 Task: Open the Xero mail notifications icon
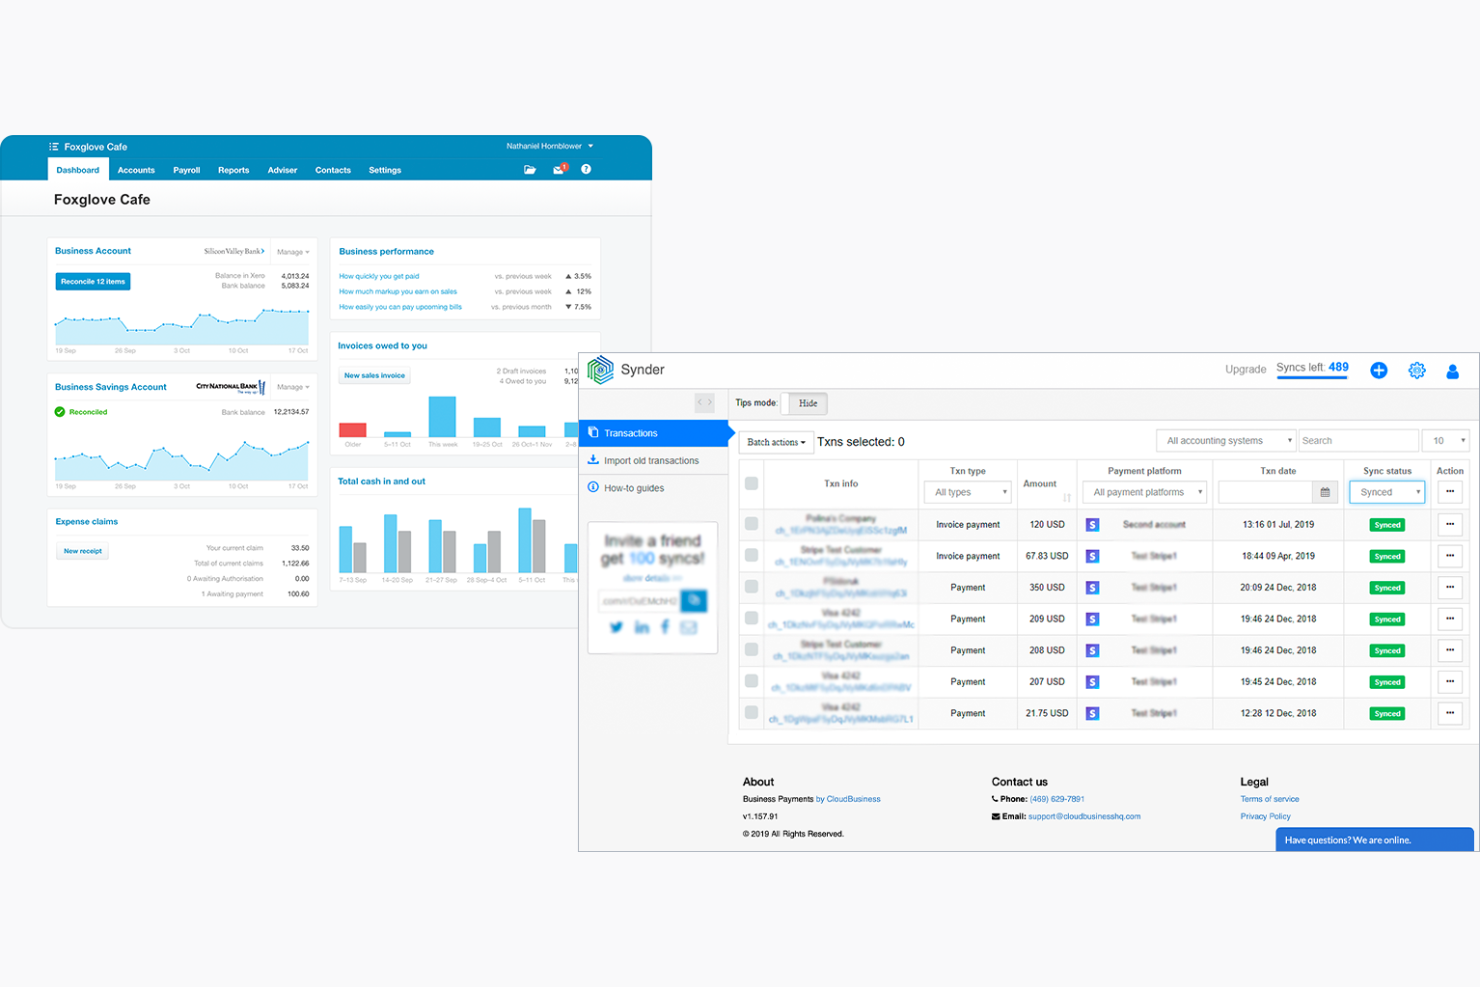[559, 169]
